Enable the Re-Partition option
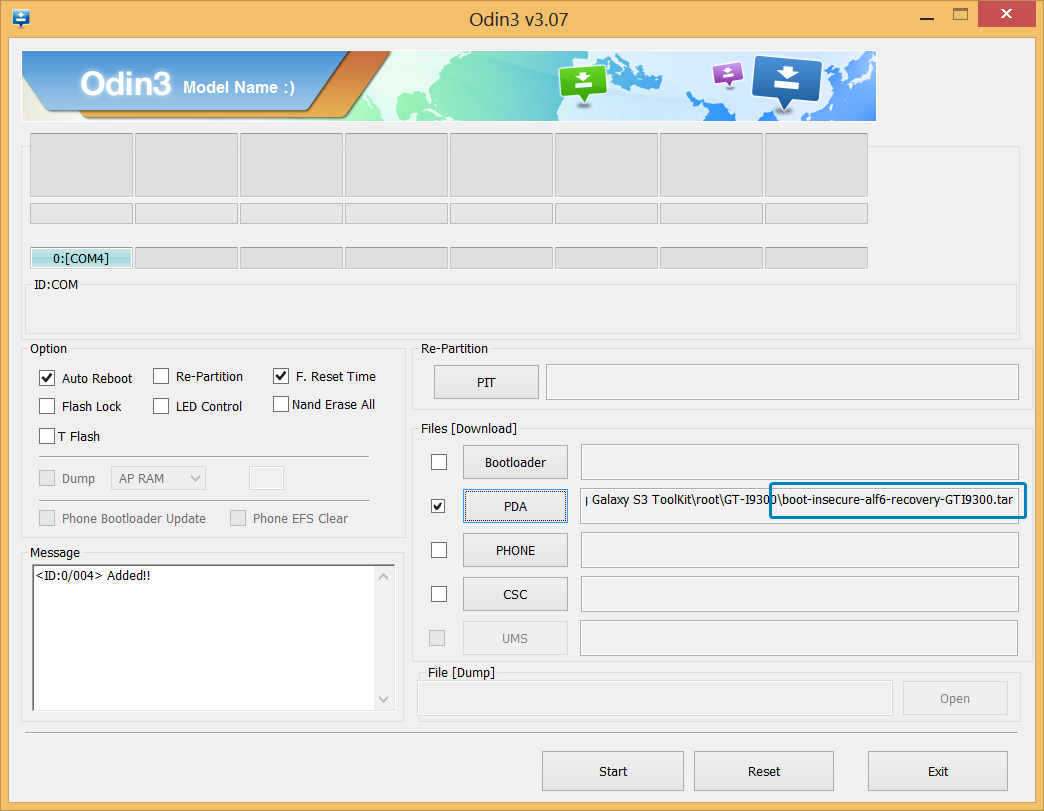Screen dimensions: 1044x811 click(161, 376)
